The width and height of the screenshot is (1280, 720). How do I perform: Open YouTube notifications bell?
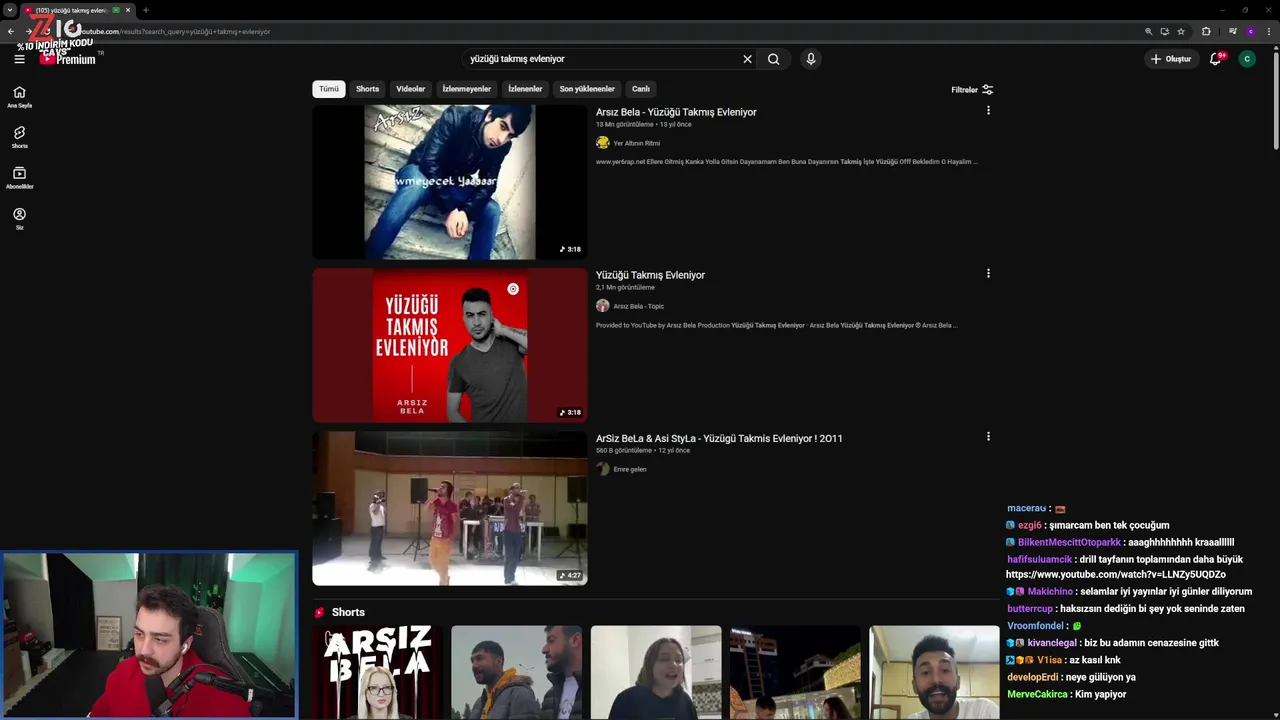[x=1216, y=59]
